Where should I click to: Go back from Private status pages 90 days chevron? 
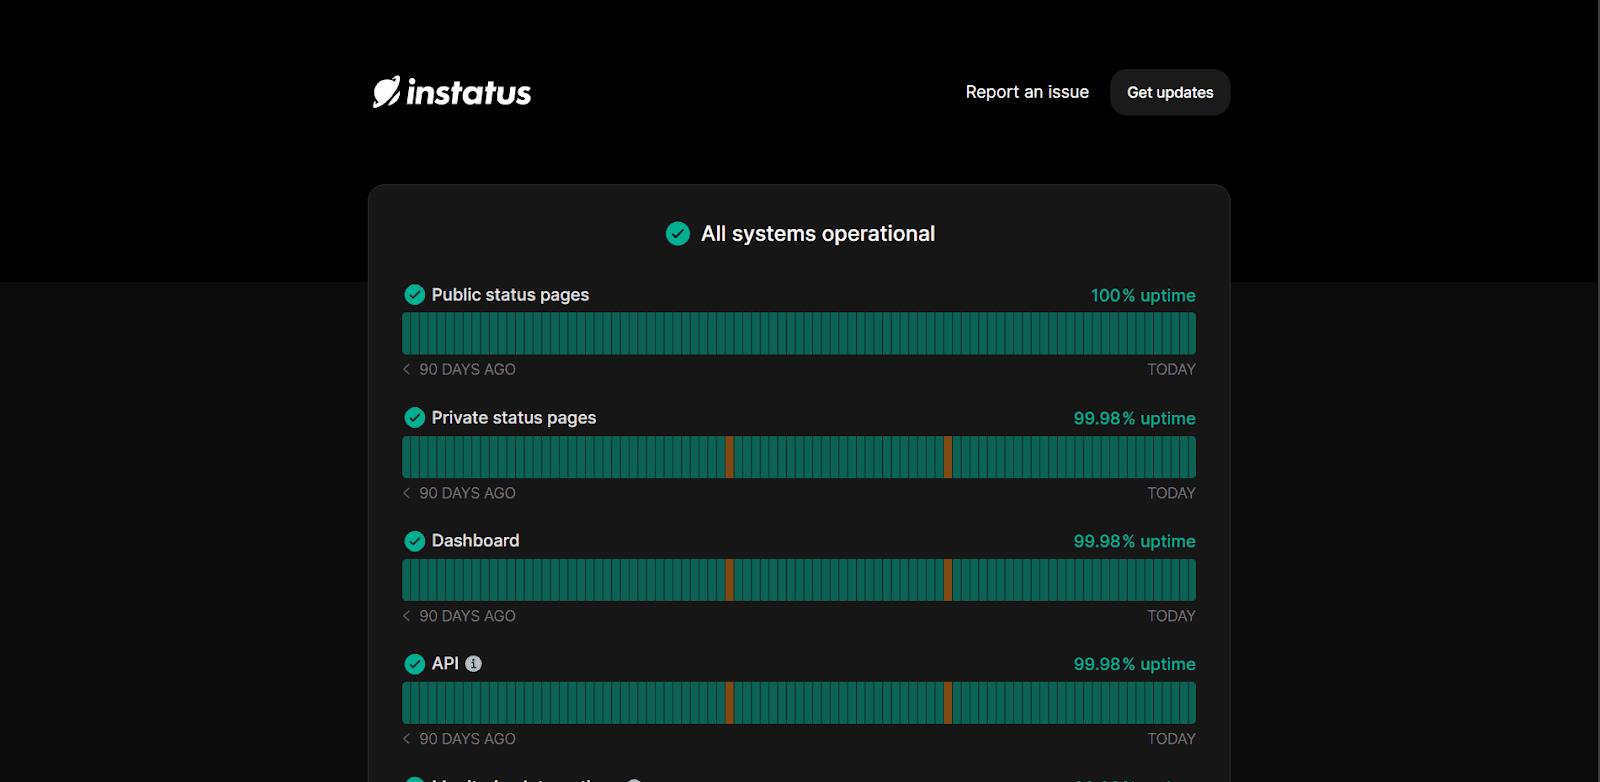pos(407,493)
